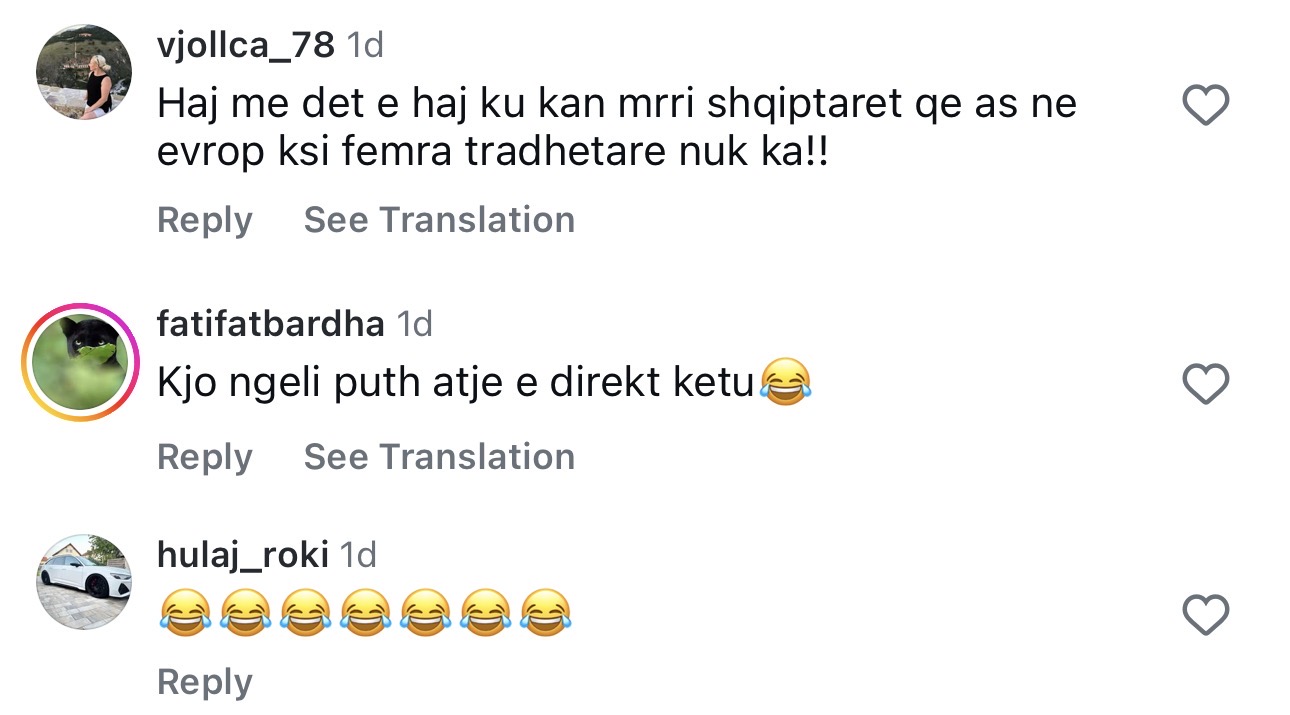The image size is (1290, 715).
Task: Like fatifatbardha's comment with the heart
Action: click(1205, 384)
